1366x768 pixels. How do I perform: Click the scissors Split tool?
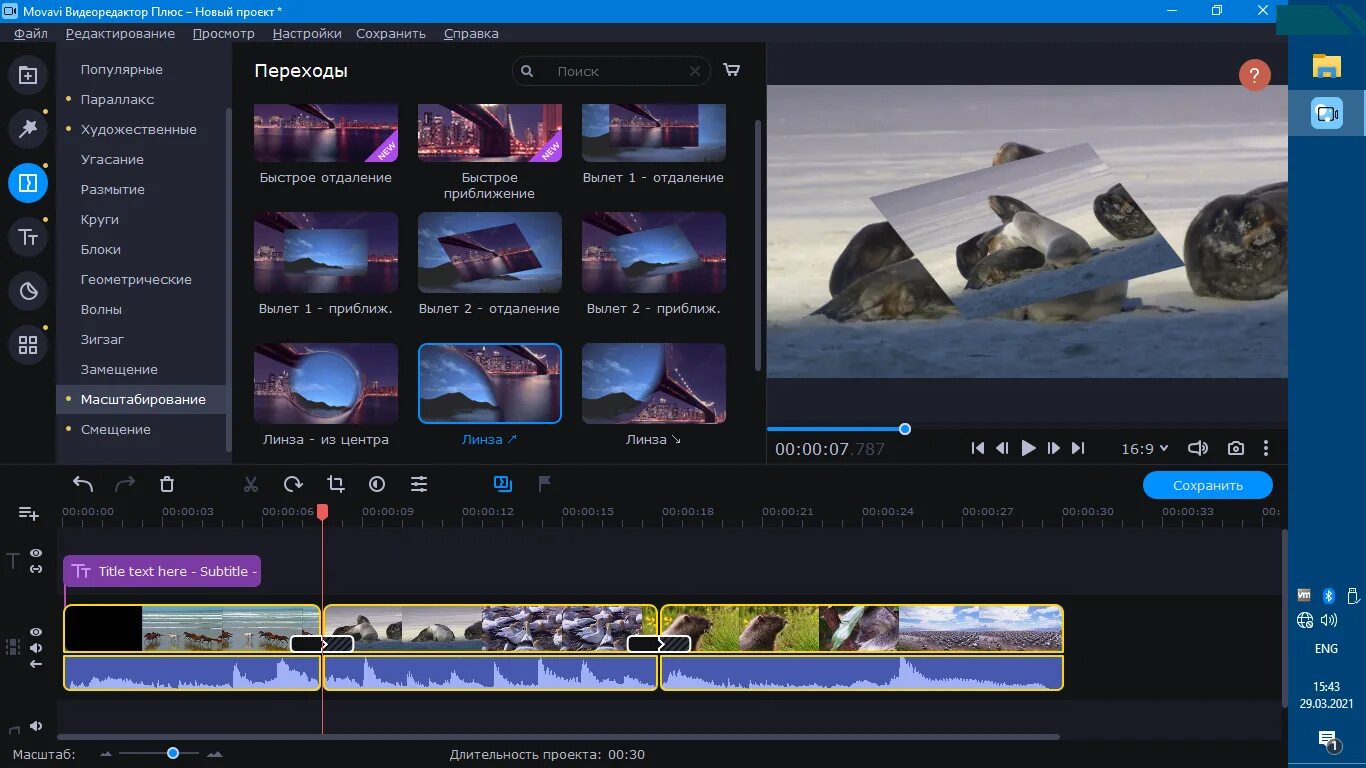(251, 484)
